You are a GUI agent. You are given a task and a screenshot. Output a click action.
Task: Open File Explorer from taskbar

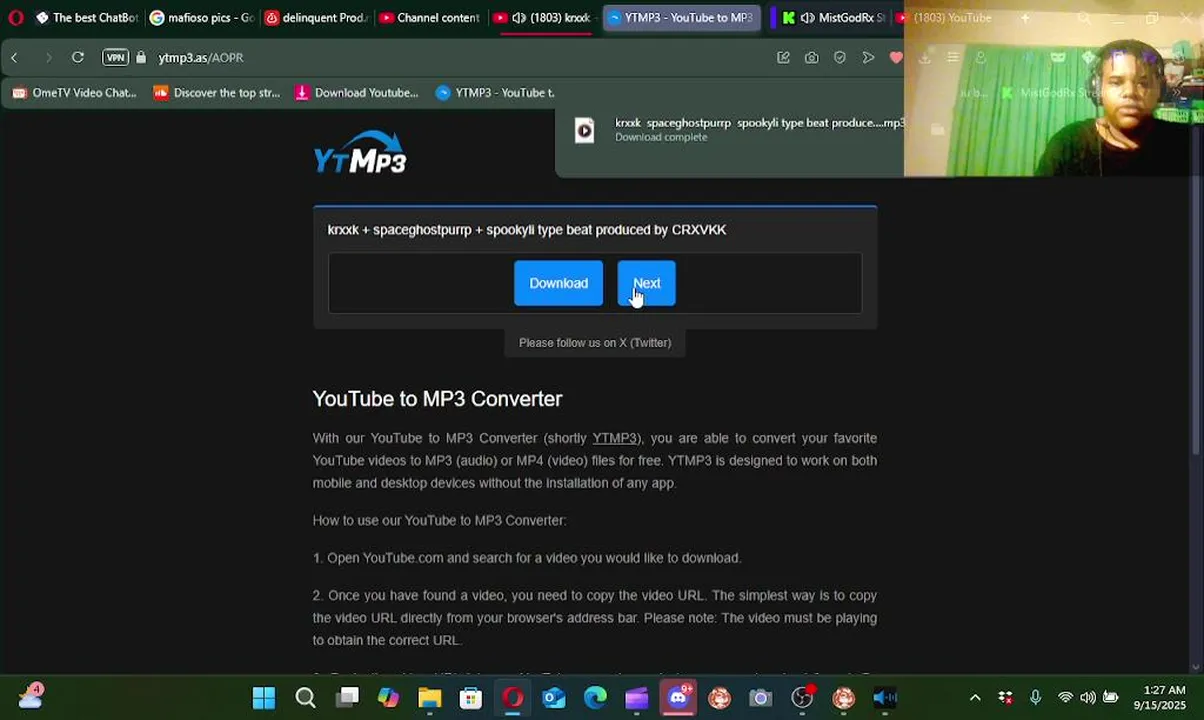point(430,698)
